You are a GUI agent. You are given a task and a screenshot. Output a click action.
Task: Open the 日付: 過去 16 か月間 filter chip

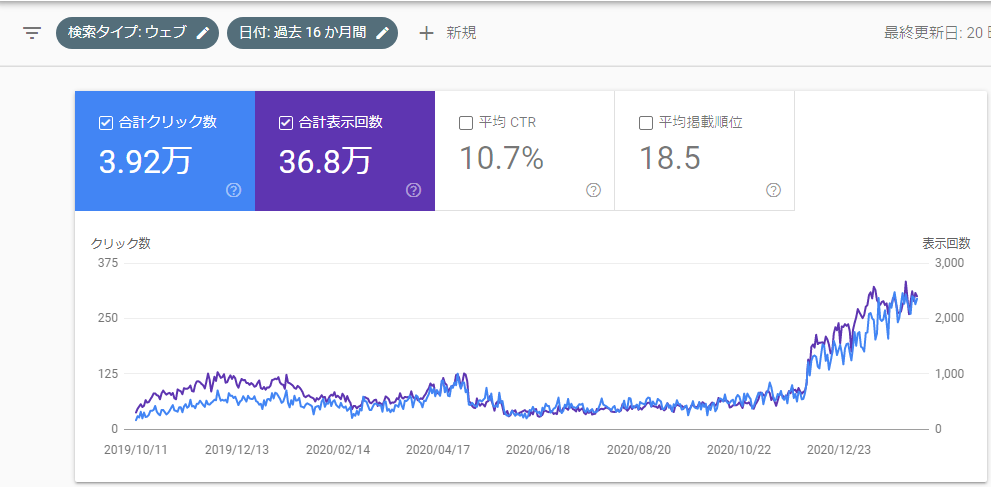(312, 33)
